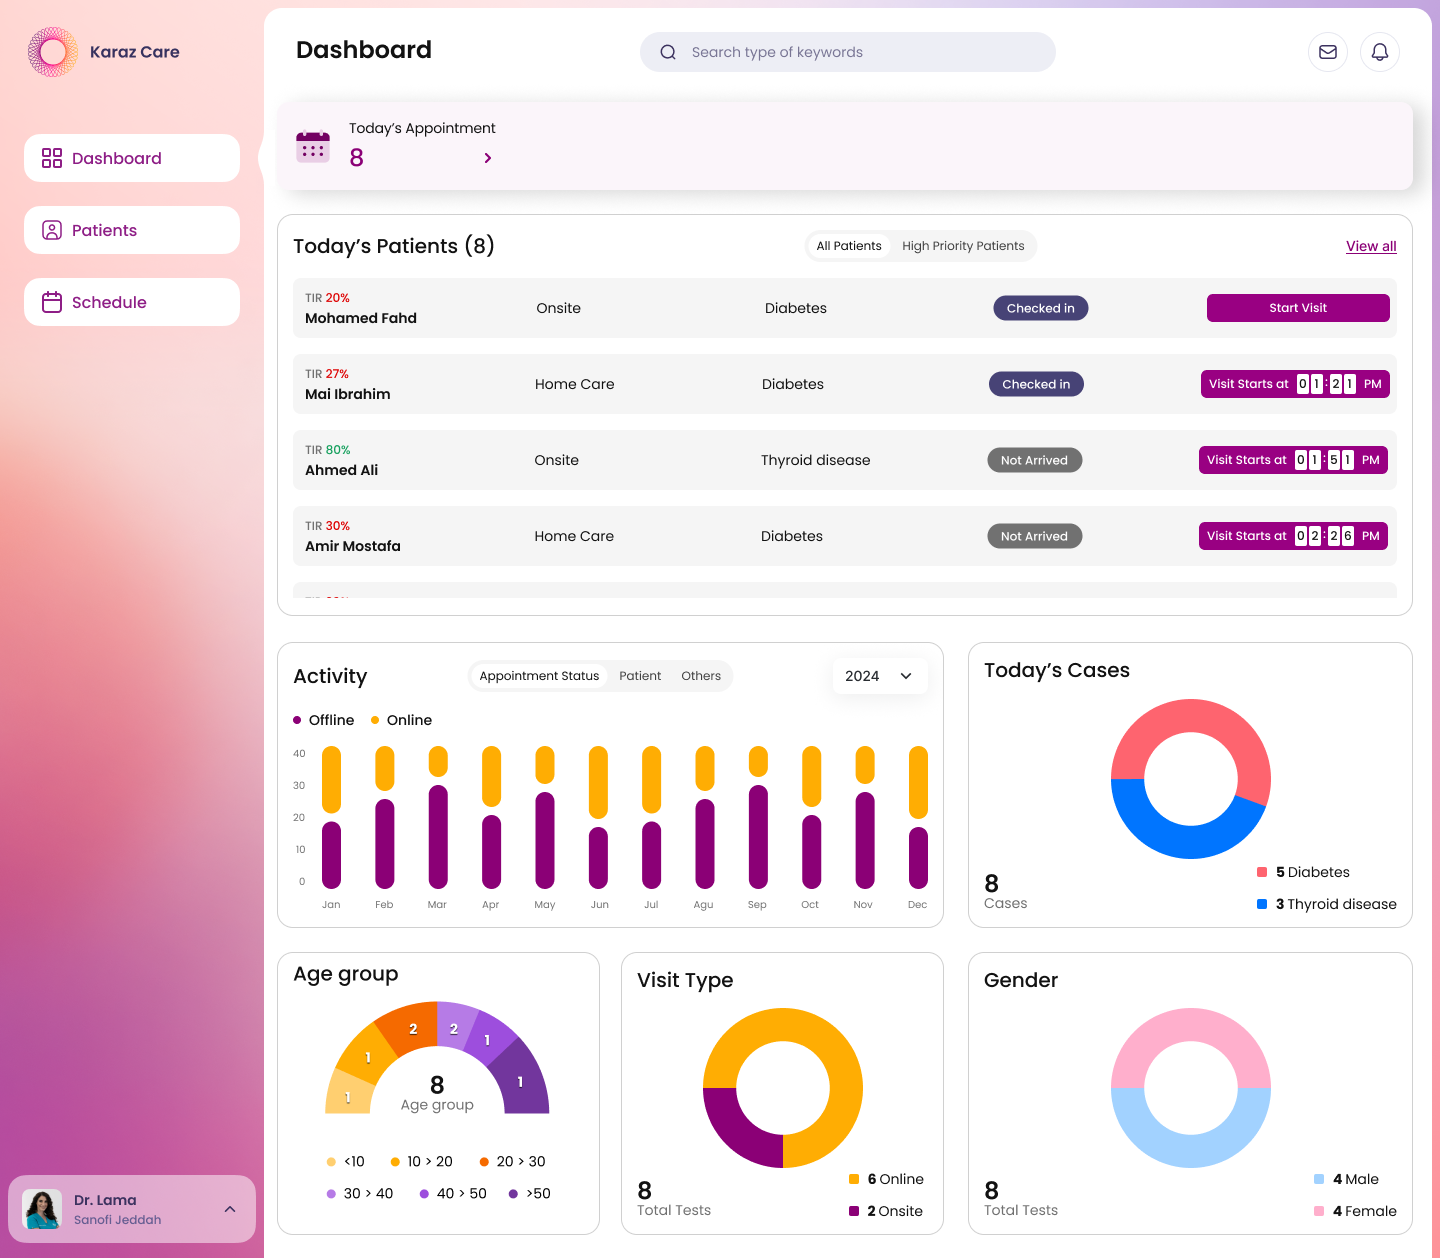This screenshot has height=1258, width=1440.
Task: Click the TIR 80% value
Action: tap(338, 450)
